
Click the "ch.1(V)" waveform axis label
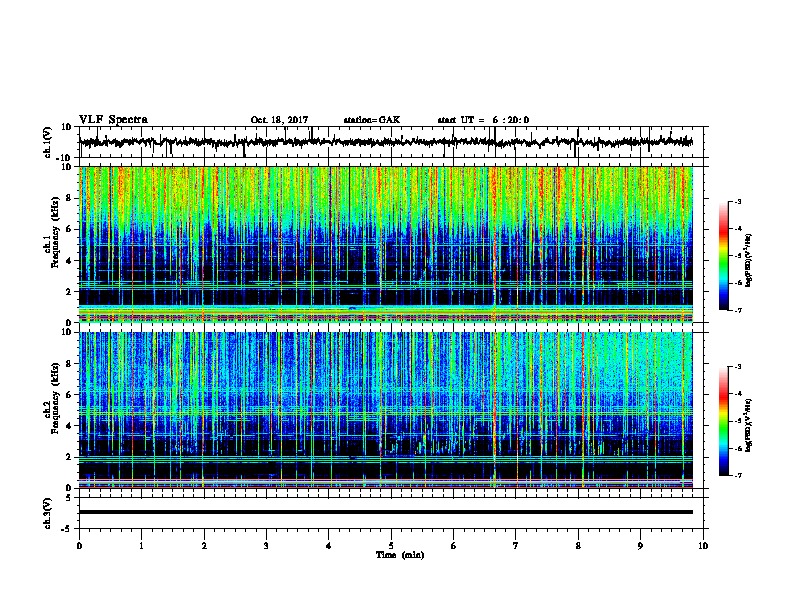48,142
